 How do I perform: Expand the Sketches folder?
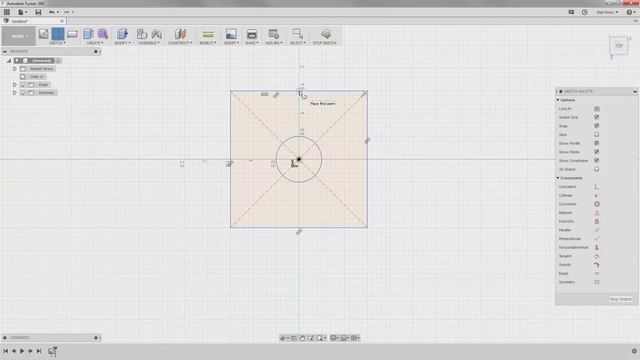(x=15, y=93)
